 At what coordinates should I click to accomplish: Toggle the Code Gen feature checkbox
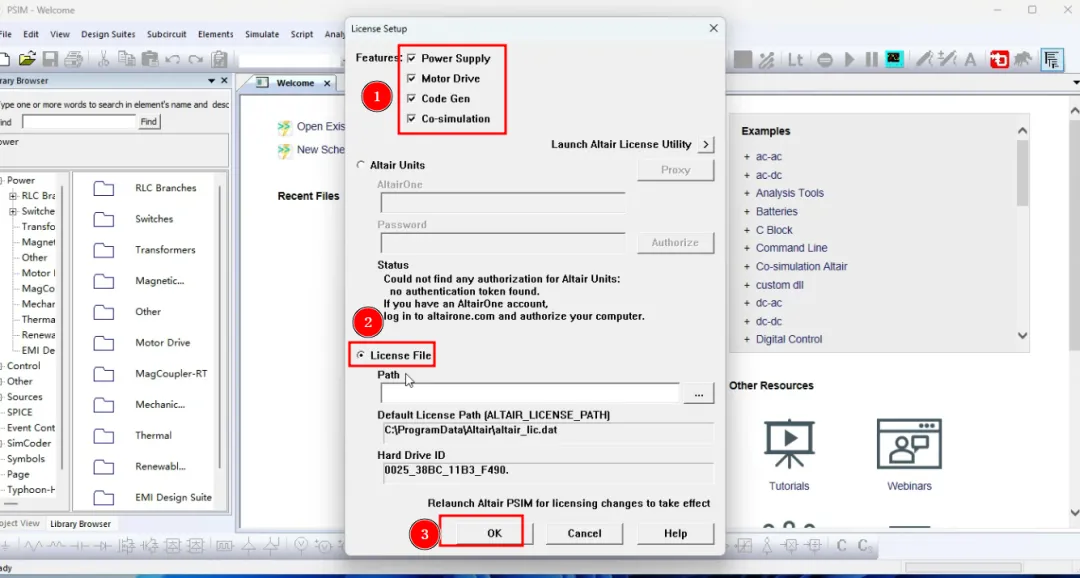(x=412, y=99)
